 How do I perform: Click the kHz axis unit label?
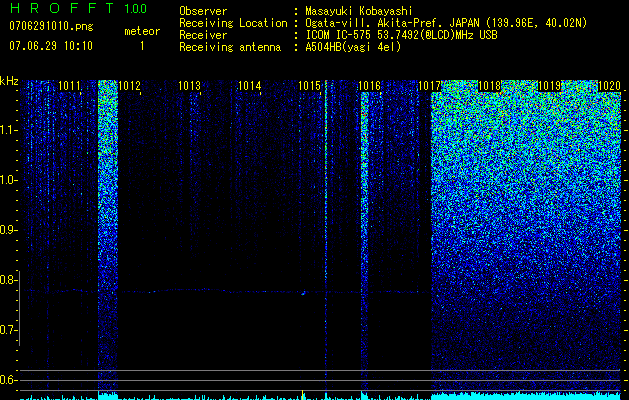point(9,81)
